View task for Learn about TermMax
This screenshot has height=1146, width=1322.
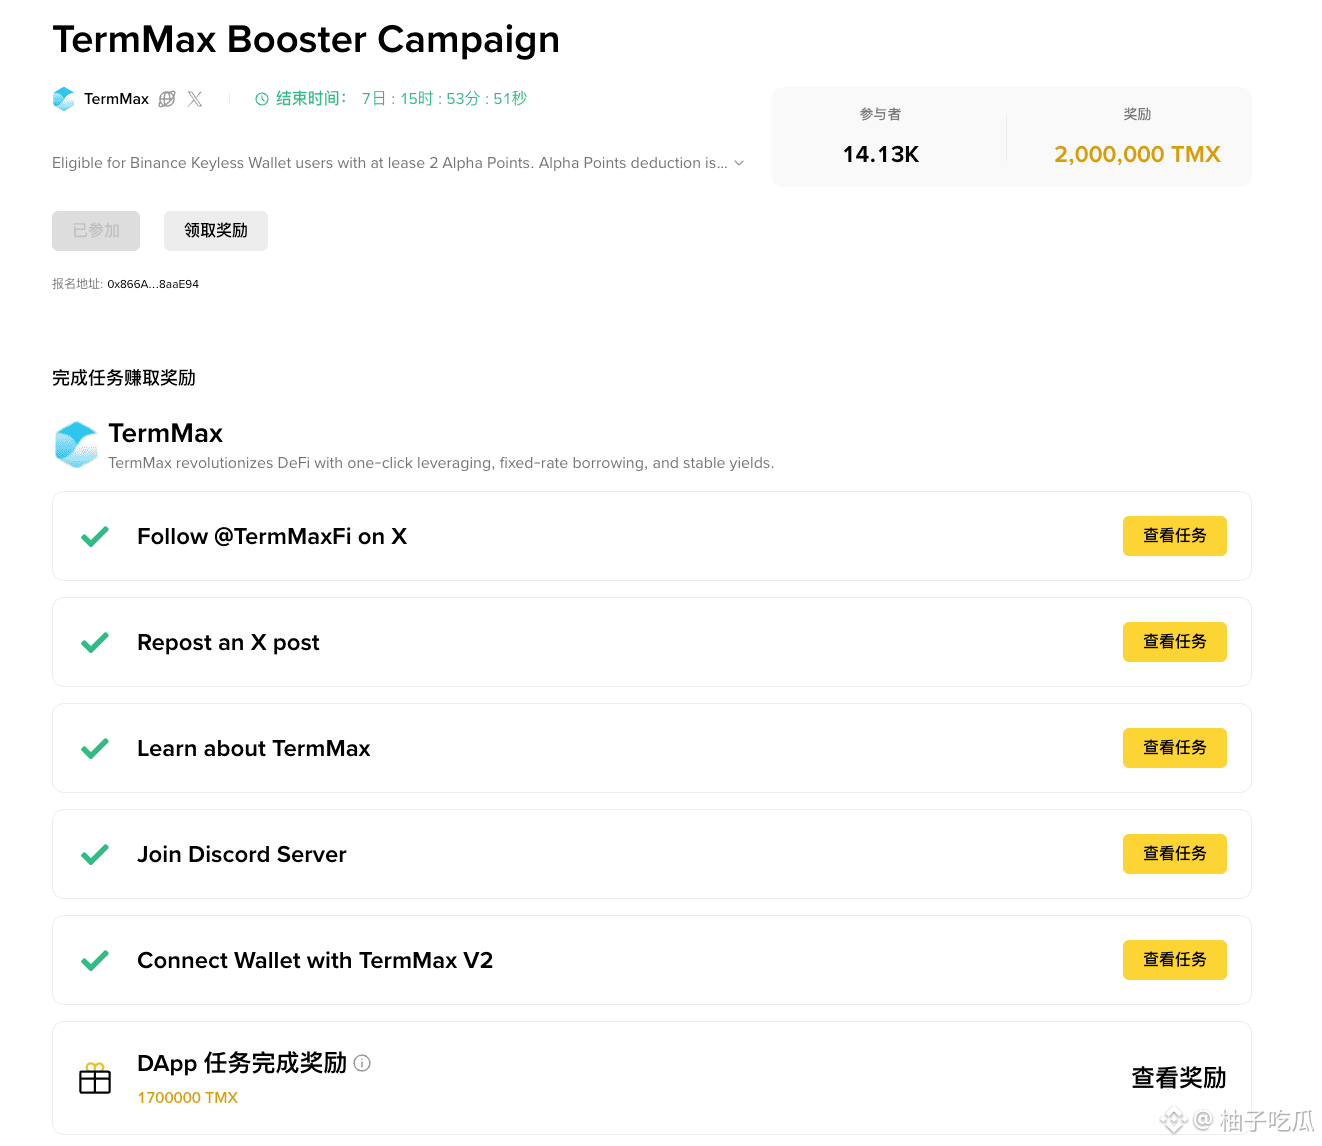point(1175,748)
